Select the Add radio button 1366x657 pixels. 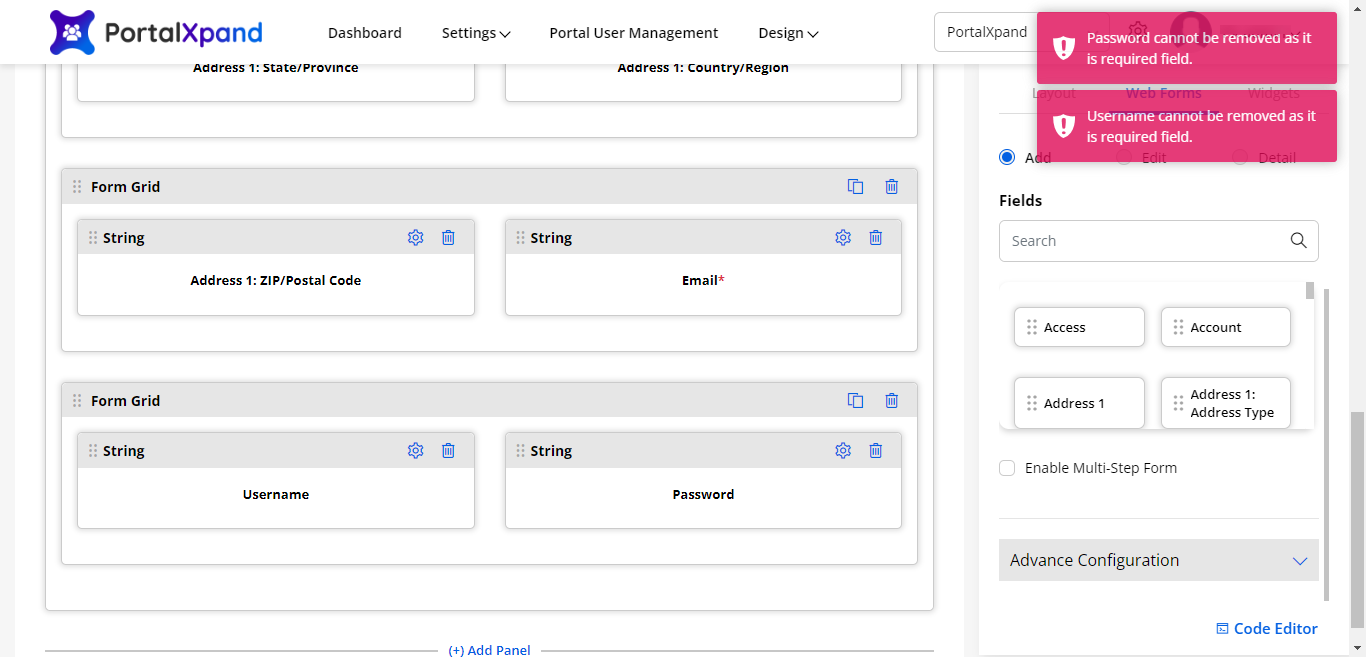[x=1007, y=157]
